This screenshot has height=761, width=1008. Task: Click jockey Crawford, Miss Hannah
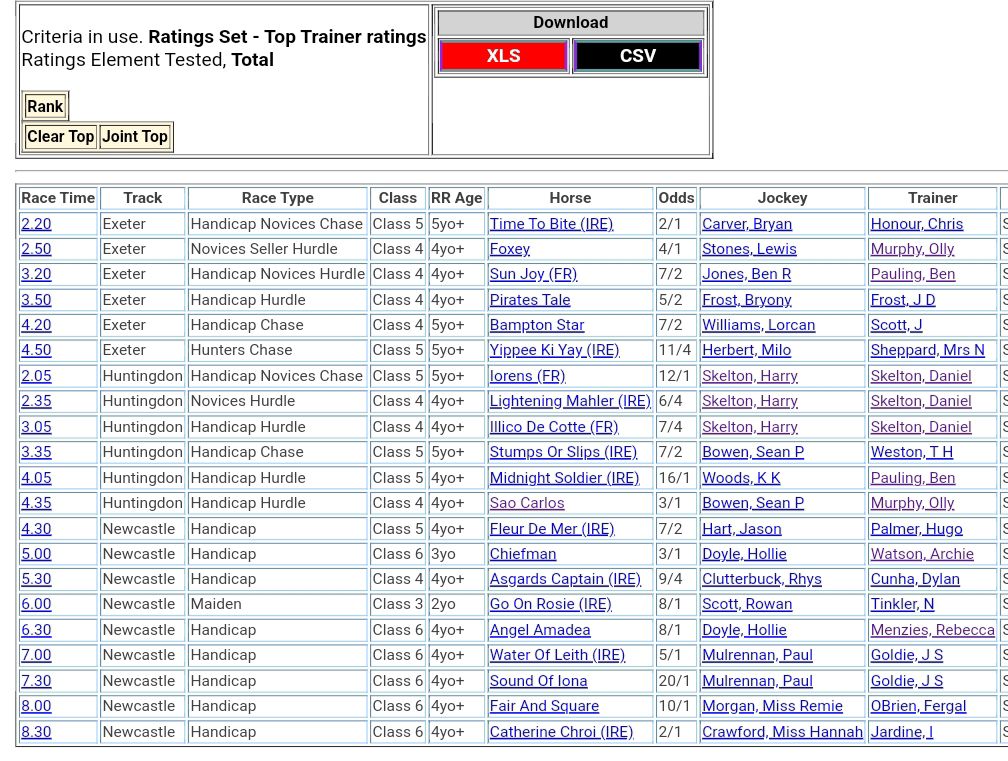[x=782, y=732]
